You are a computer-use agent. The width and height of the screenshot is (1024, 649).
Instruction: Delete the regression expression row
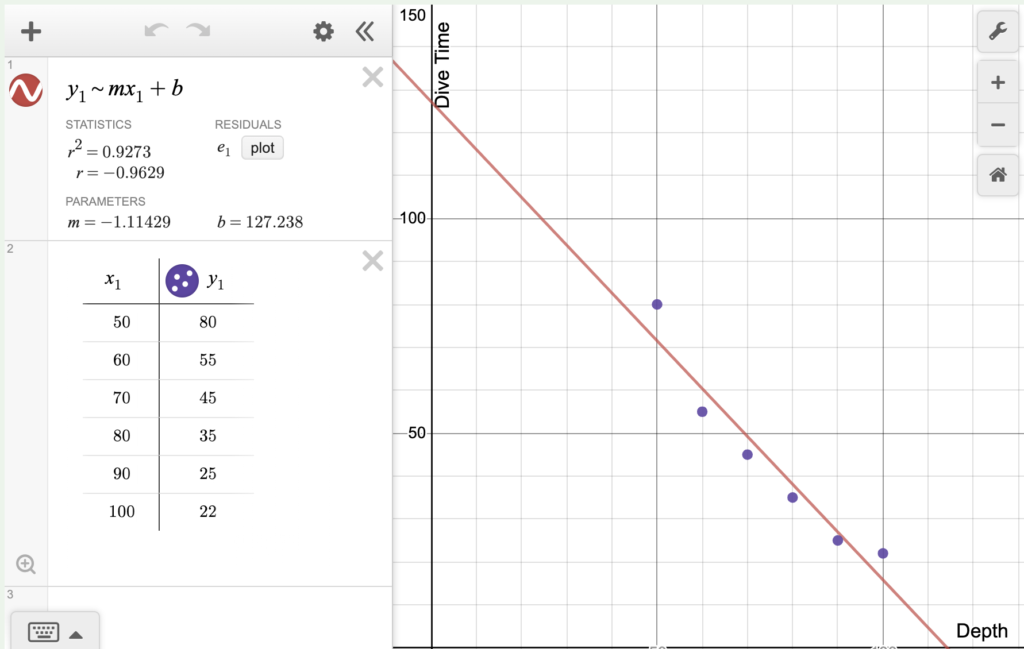373,78
